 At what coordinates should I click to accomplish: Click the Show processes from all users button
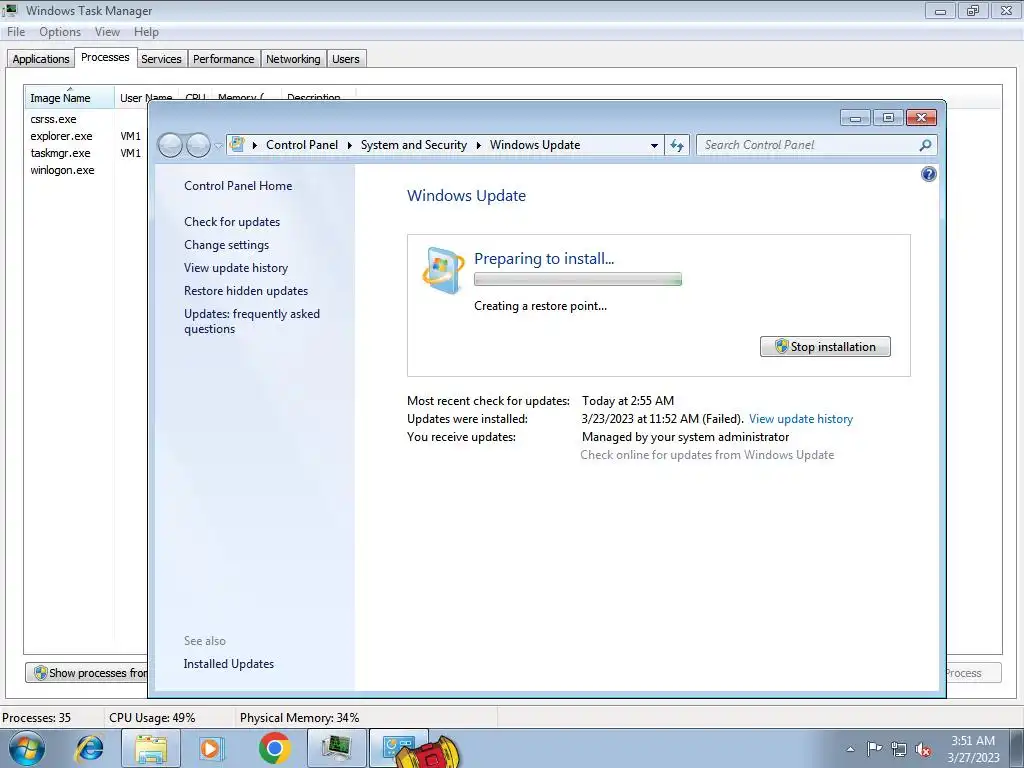[88, 673]
